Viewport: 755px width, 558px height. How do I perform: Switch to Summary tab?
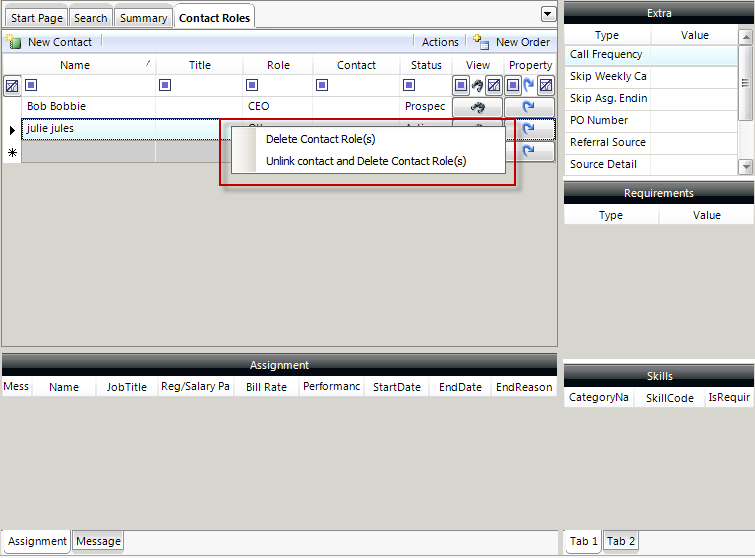click(x=143, y=18)
